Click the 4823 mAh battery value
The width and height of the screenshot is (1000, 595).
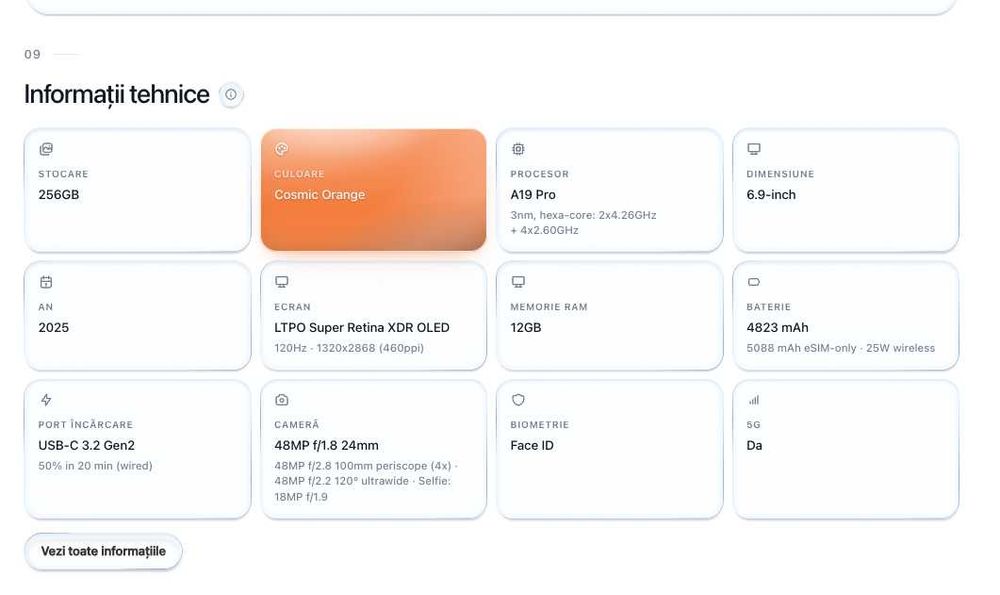pos(777,328)
